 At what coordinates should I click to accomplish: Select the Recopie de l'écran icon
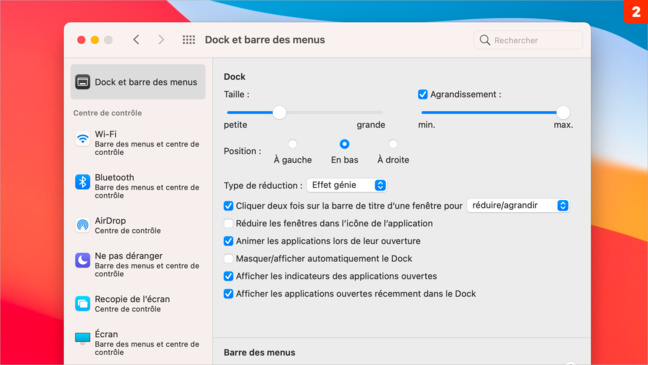(x=83, y=303)
